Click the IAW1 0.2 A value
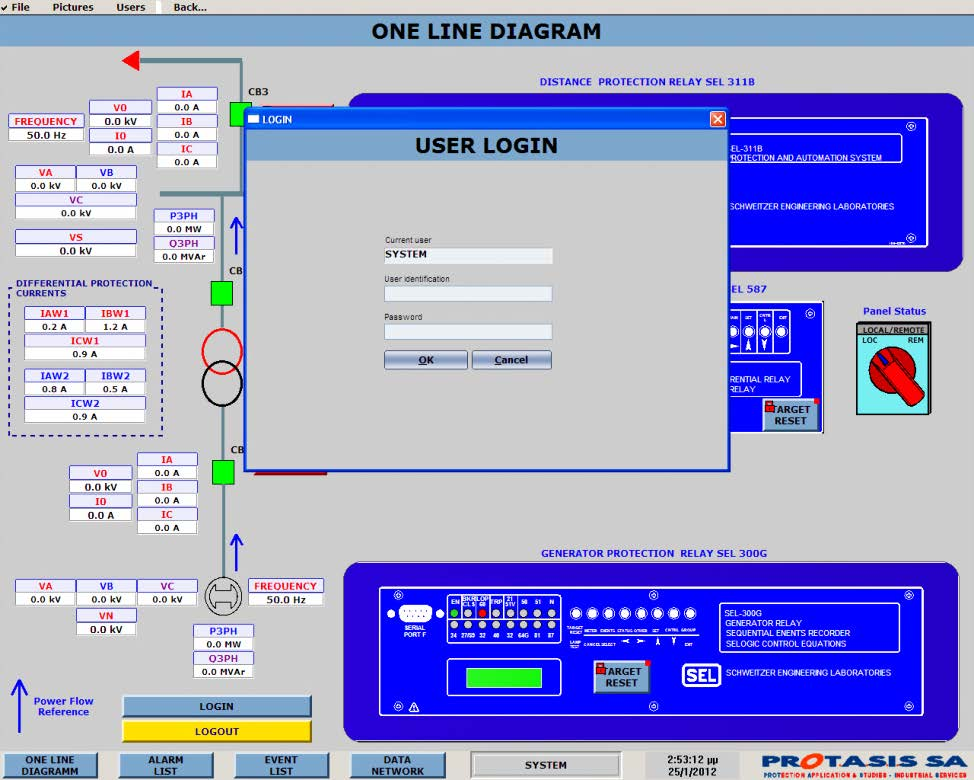974x780 pixels. tap(55, 327)
